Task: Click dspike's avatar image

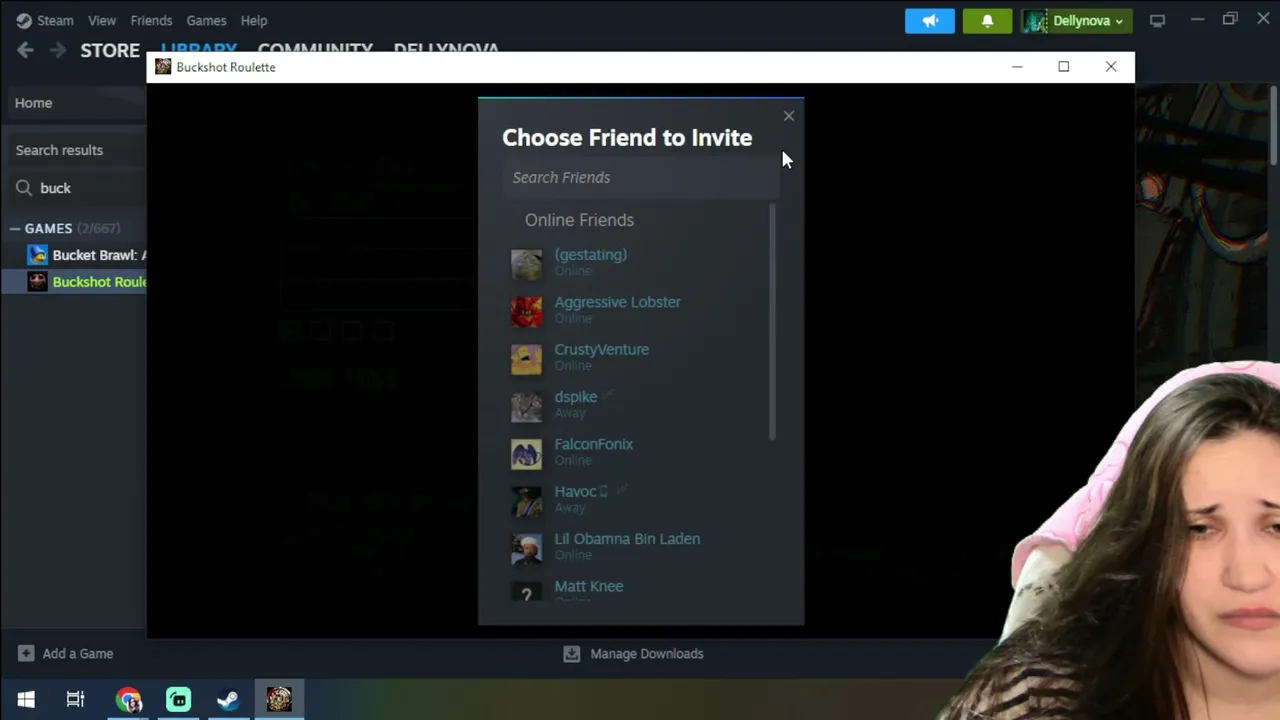Action: tap(526, 406)
